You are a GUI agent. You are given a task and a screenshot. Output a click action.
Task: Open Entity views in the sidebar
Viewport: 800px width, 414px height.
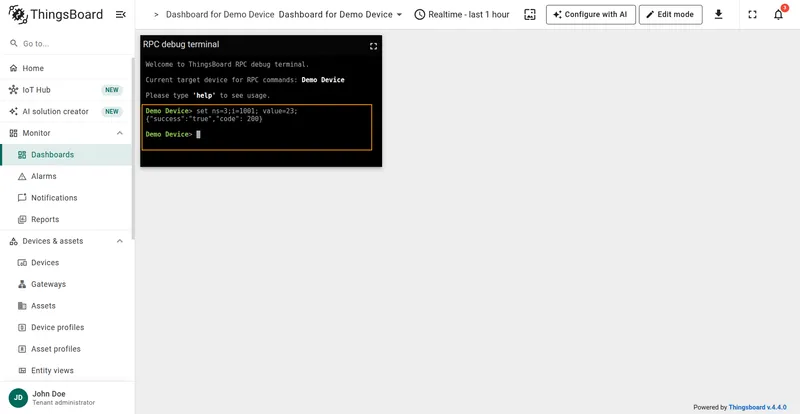[x=67, y=370]
